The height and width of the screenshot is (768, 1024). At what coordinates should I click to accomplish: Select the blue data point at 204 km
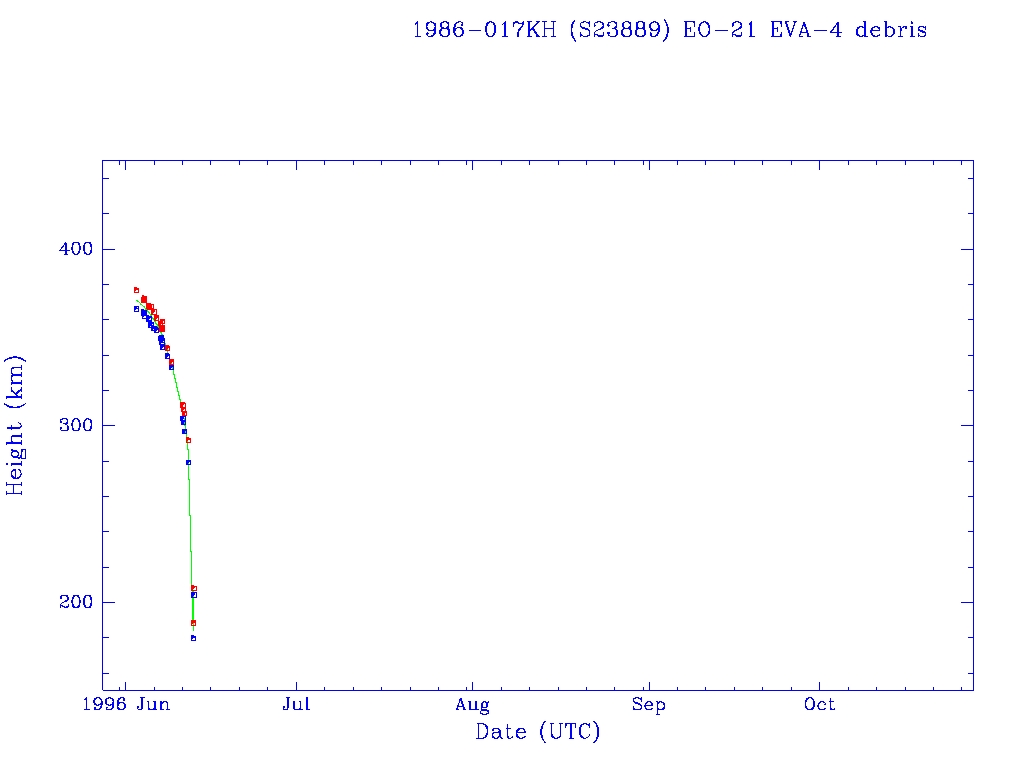point(194,595)
